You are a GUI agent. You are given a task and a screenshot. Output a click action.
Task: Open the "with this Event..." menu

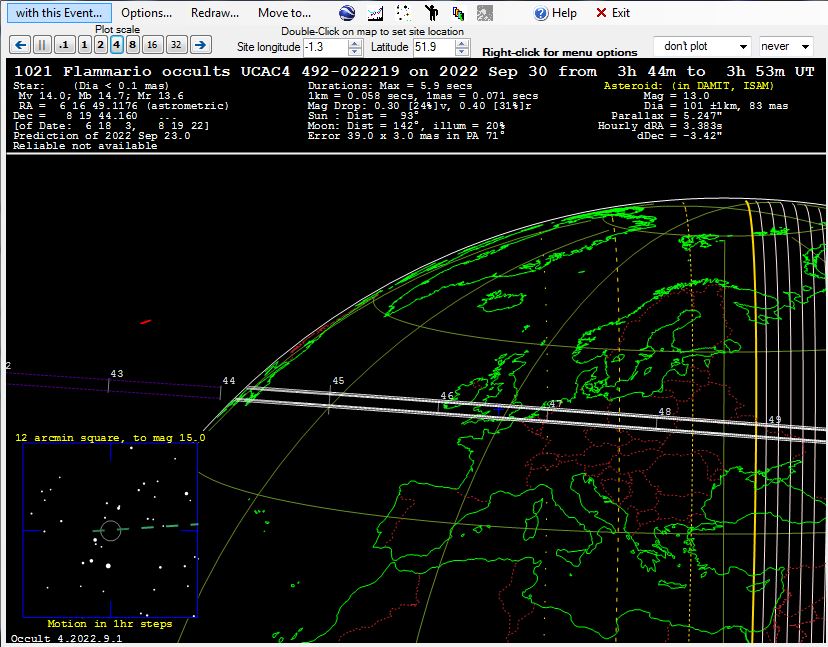pyautogui.click(x=59, y=13)
